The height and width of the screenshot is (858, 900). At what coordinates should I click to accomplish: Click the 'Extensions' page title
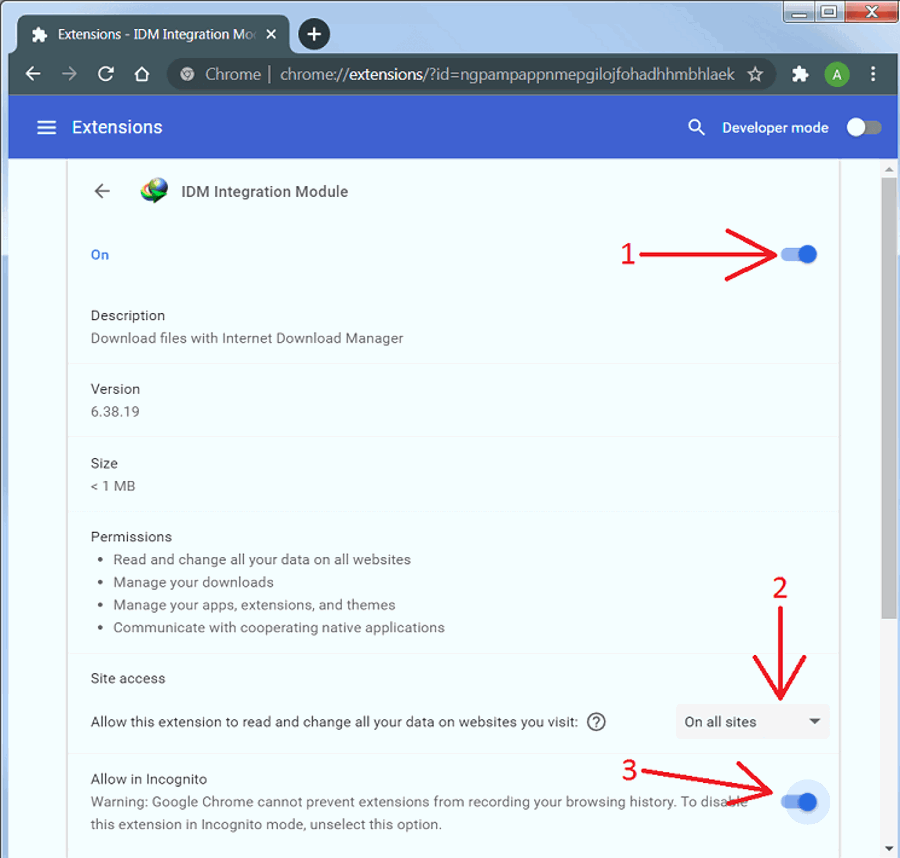[117, 127]
